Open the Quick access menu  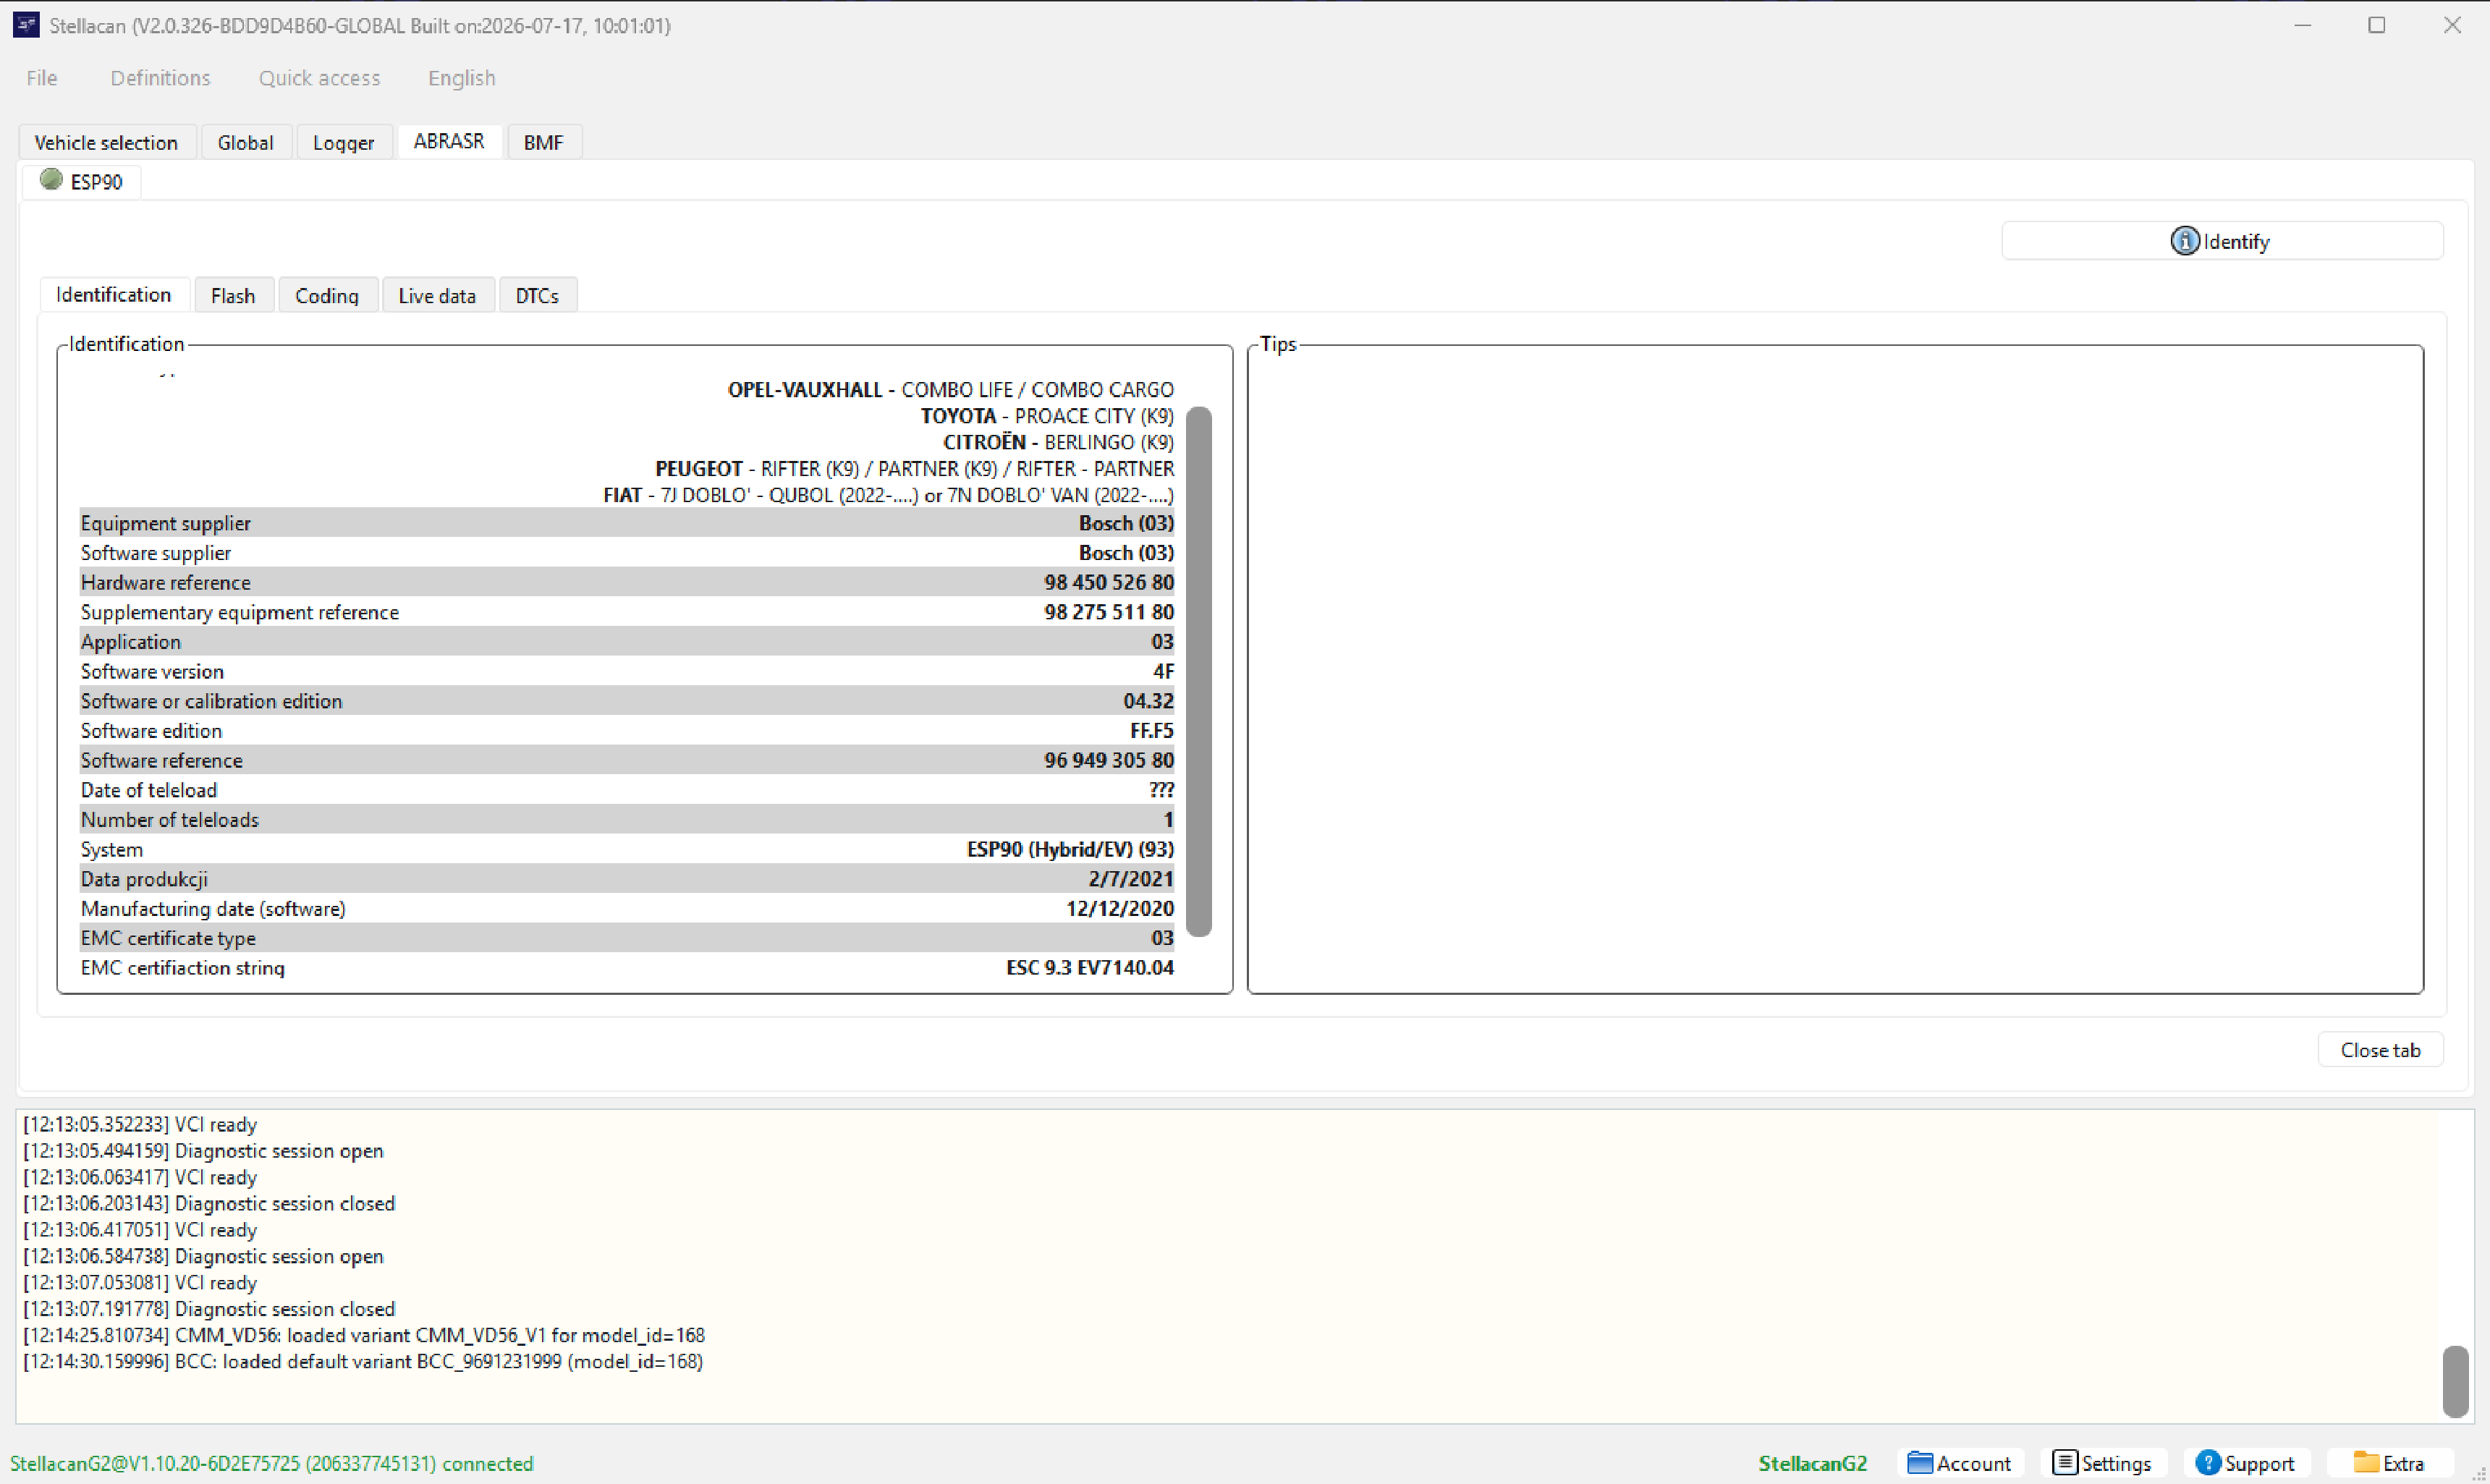(319, 78)
